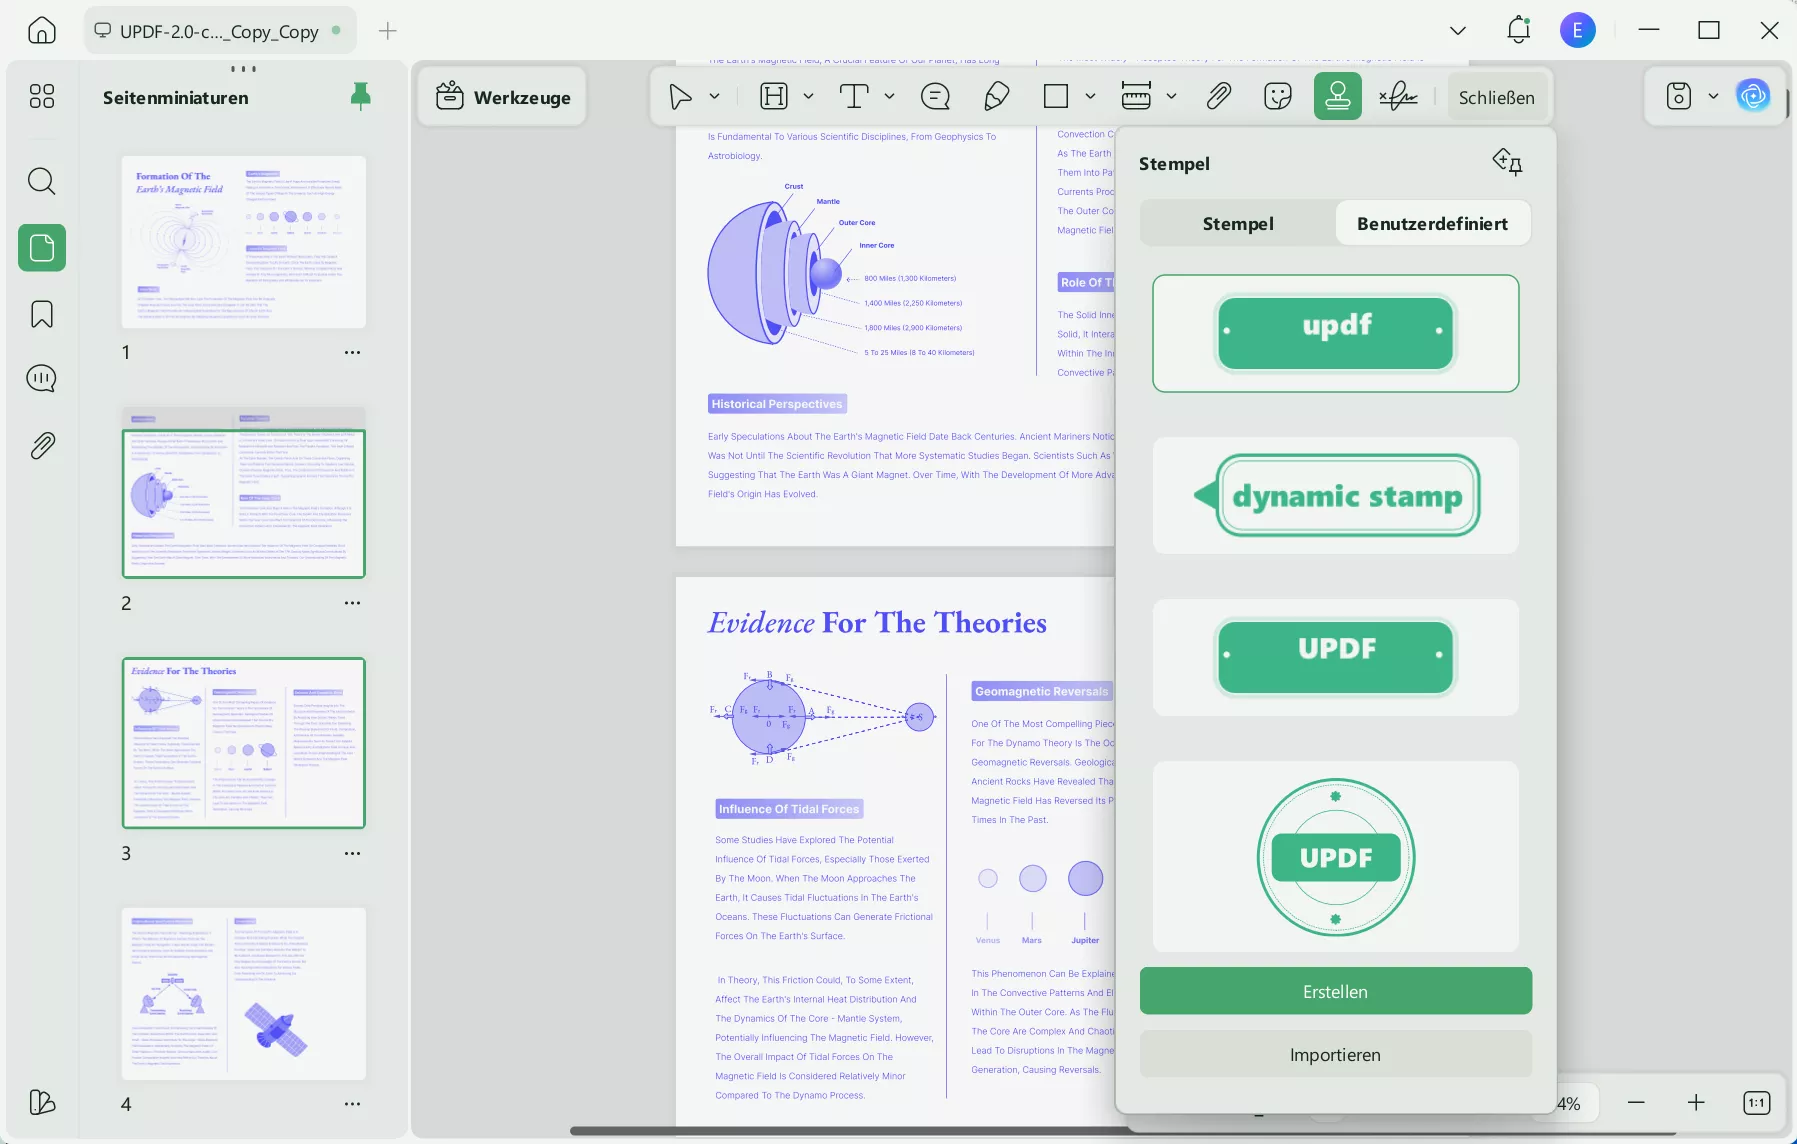The height and width of the screenshot is (1144, 1797).
Task: Select the rectangular uppercase 'UPDF' stamp
Action: 1335,657
